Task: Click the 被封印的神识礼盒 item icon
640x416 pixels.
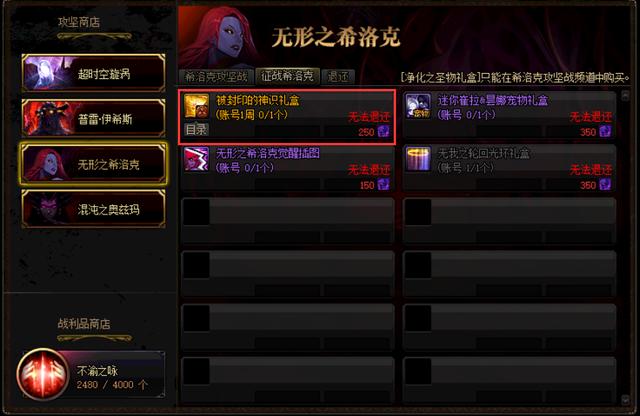Action: [x=196, y=106]
